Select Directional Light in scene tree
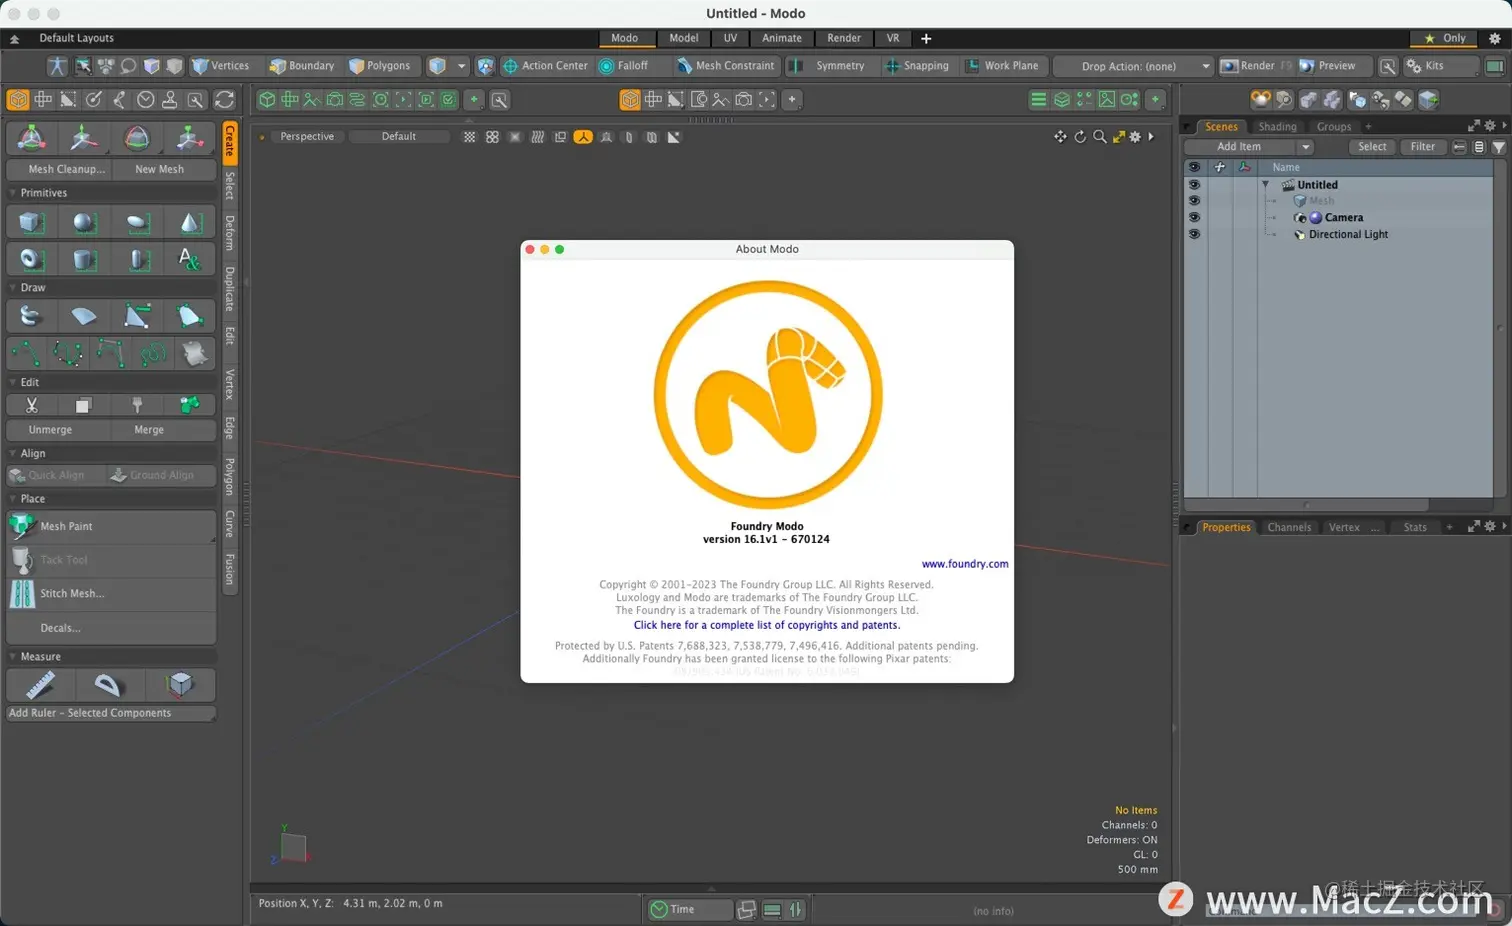Image resolution: width=1512 pixels, height=926 pixels. pos(1348,234)
